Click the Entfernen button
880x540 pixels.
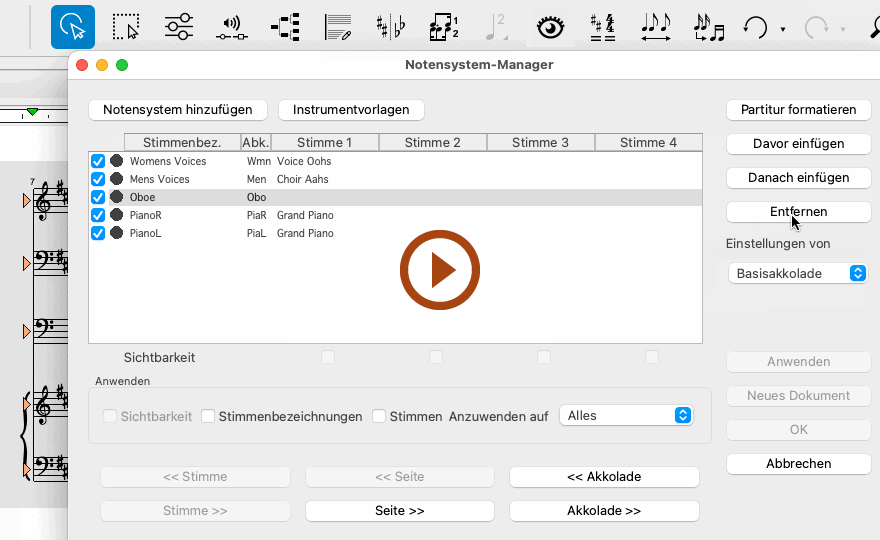798,211
